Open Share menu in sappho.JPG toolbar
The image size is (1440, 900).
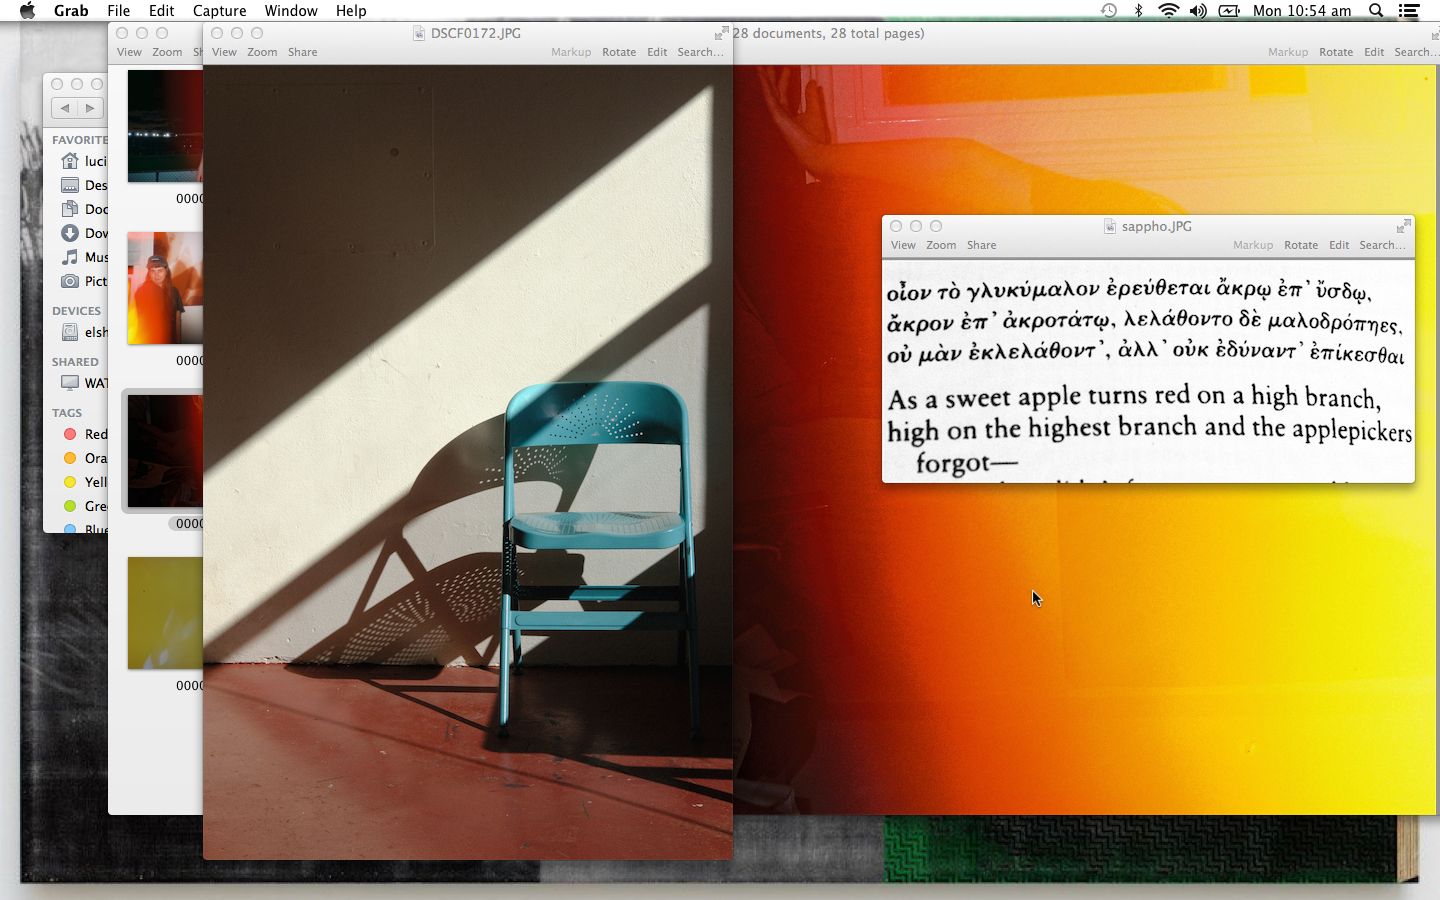(981, 245)
